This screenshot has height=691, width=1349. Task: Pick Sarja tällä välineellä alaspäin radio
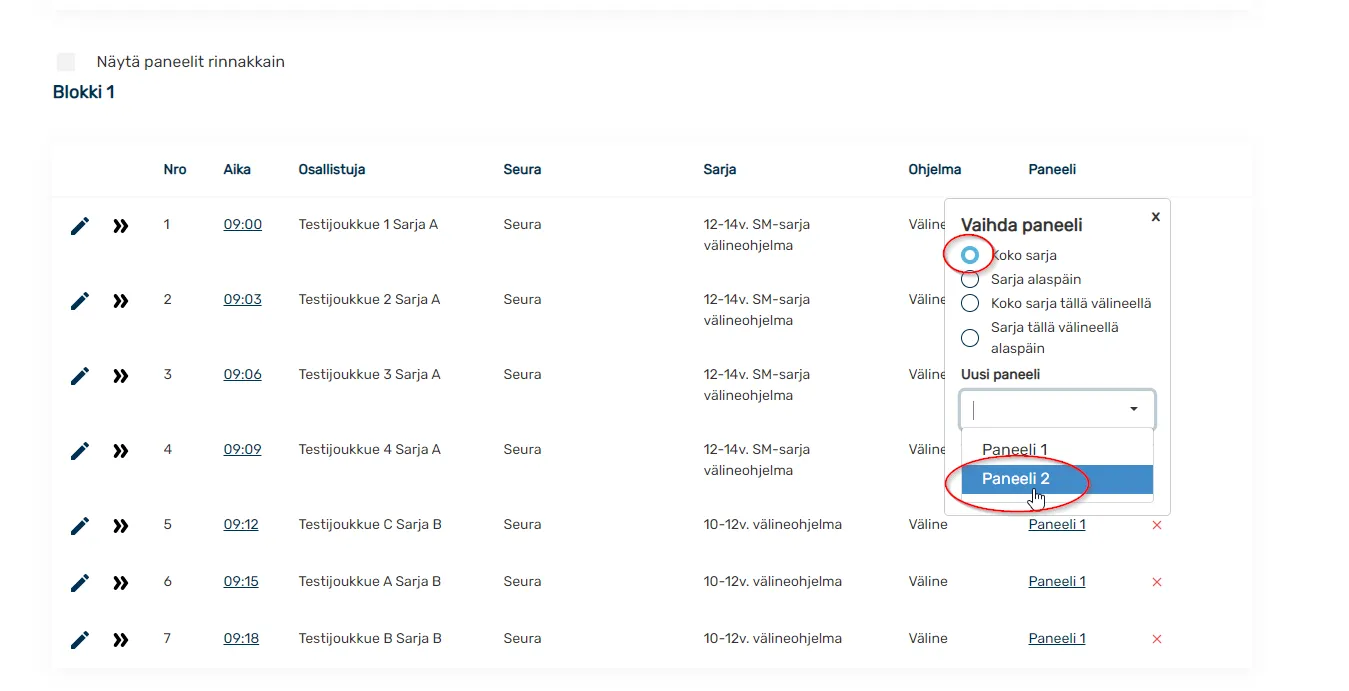click(969, 338)
